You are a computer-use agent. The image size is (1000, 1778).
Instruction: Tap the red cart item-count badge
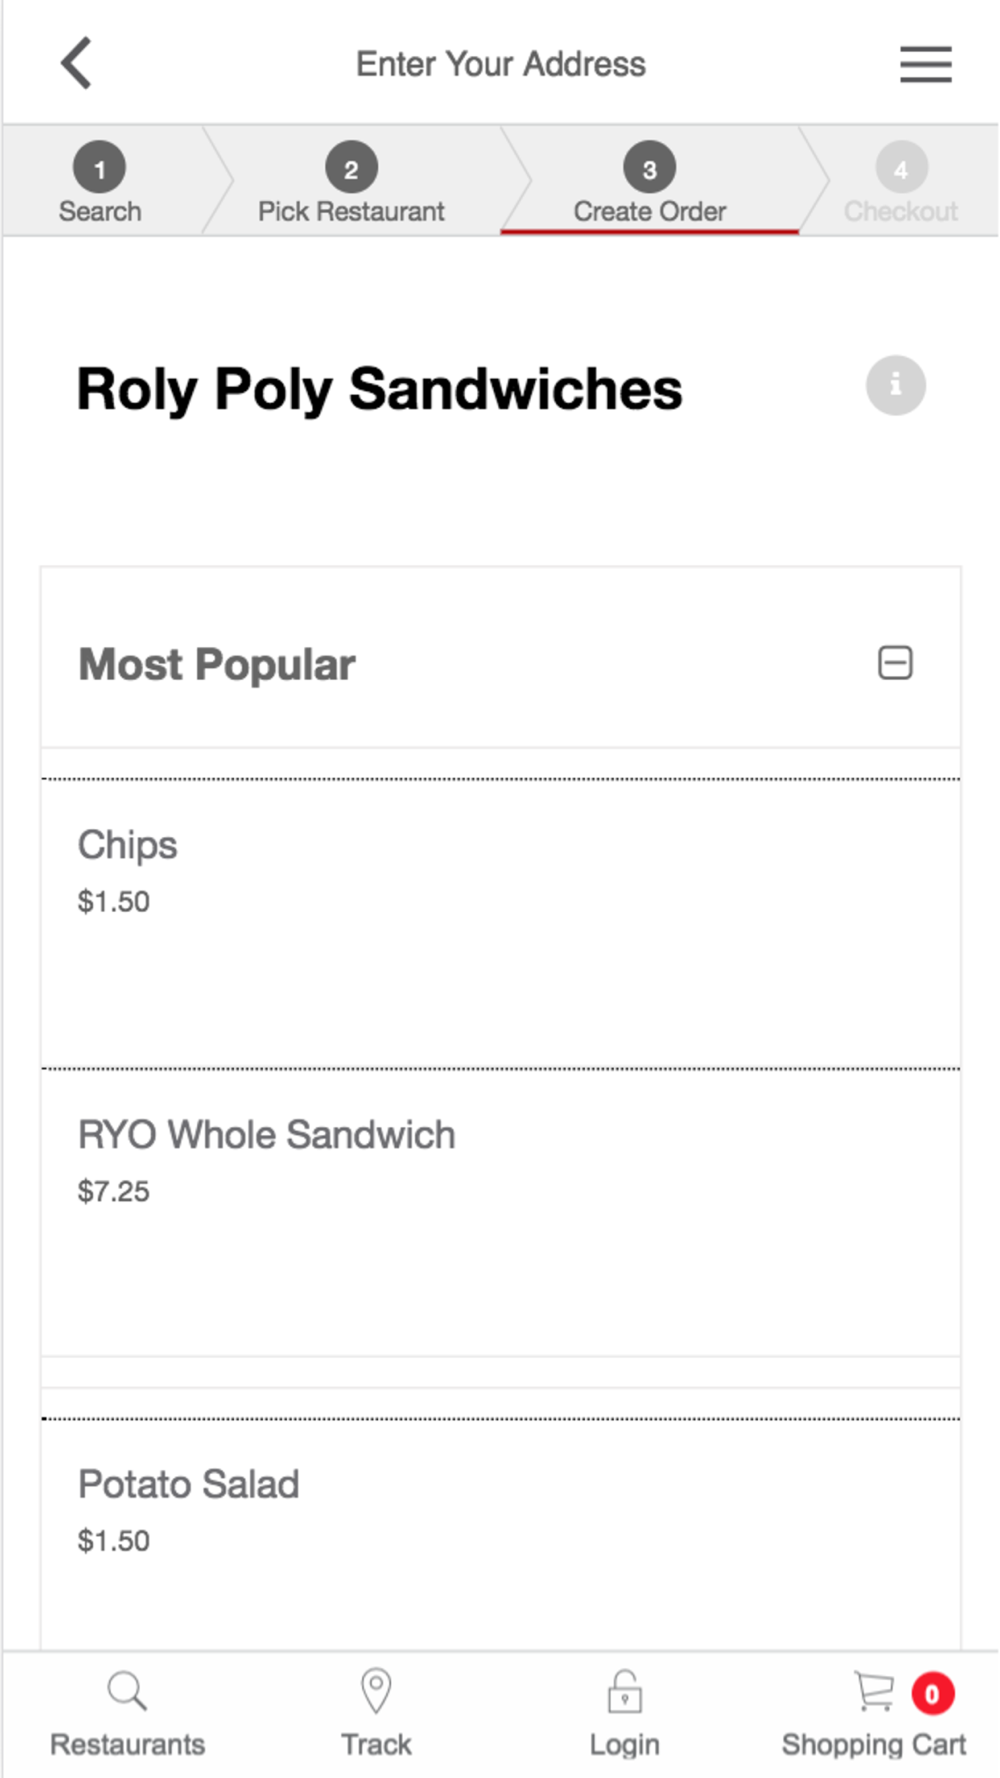(932, 1694)
